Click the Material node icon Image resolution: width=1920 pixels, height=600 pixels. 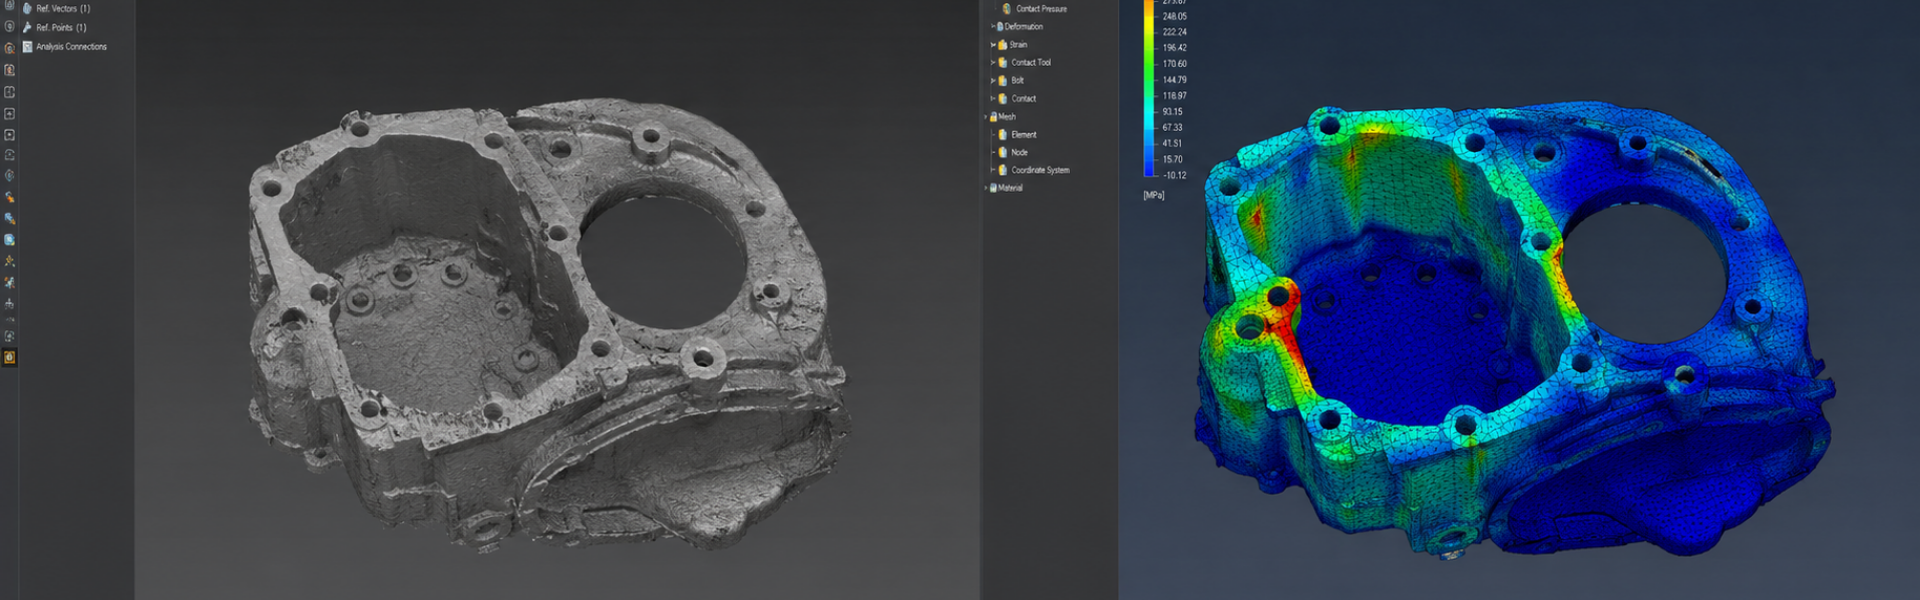tap(994, 188)
